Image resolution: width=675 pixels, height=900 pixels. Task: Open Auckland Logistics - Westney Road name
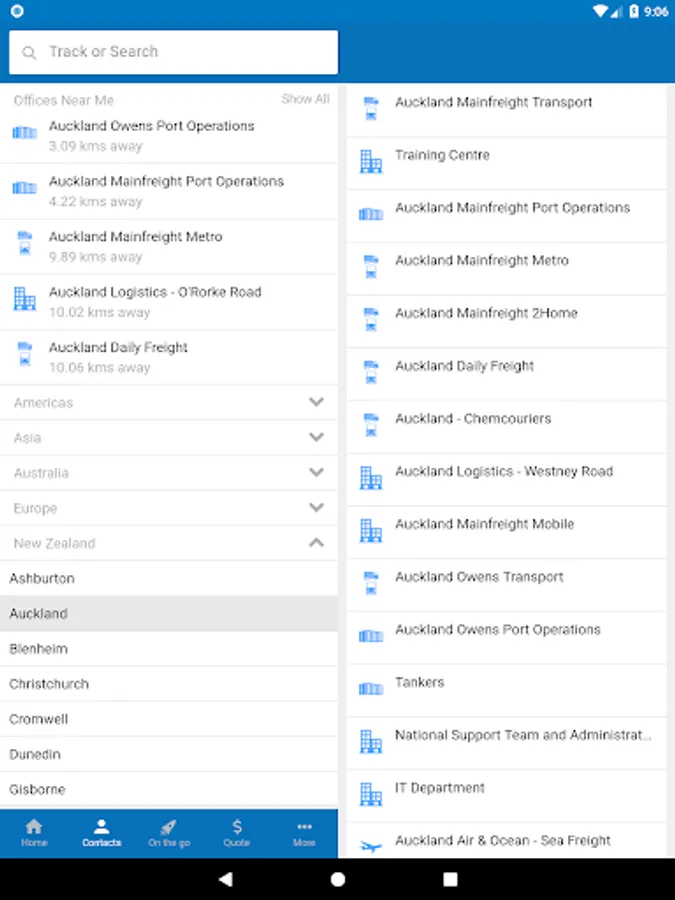[504, 472]
